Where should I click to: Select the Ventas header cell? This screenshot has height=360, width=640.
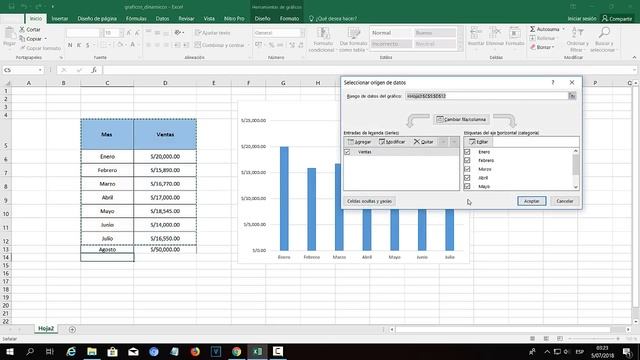(165, 134)
